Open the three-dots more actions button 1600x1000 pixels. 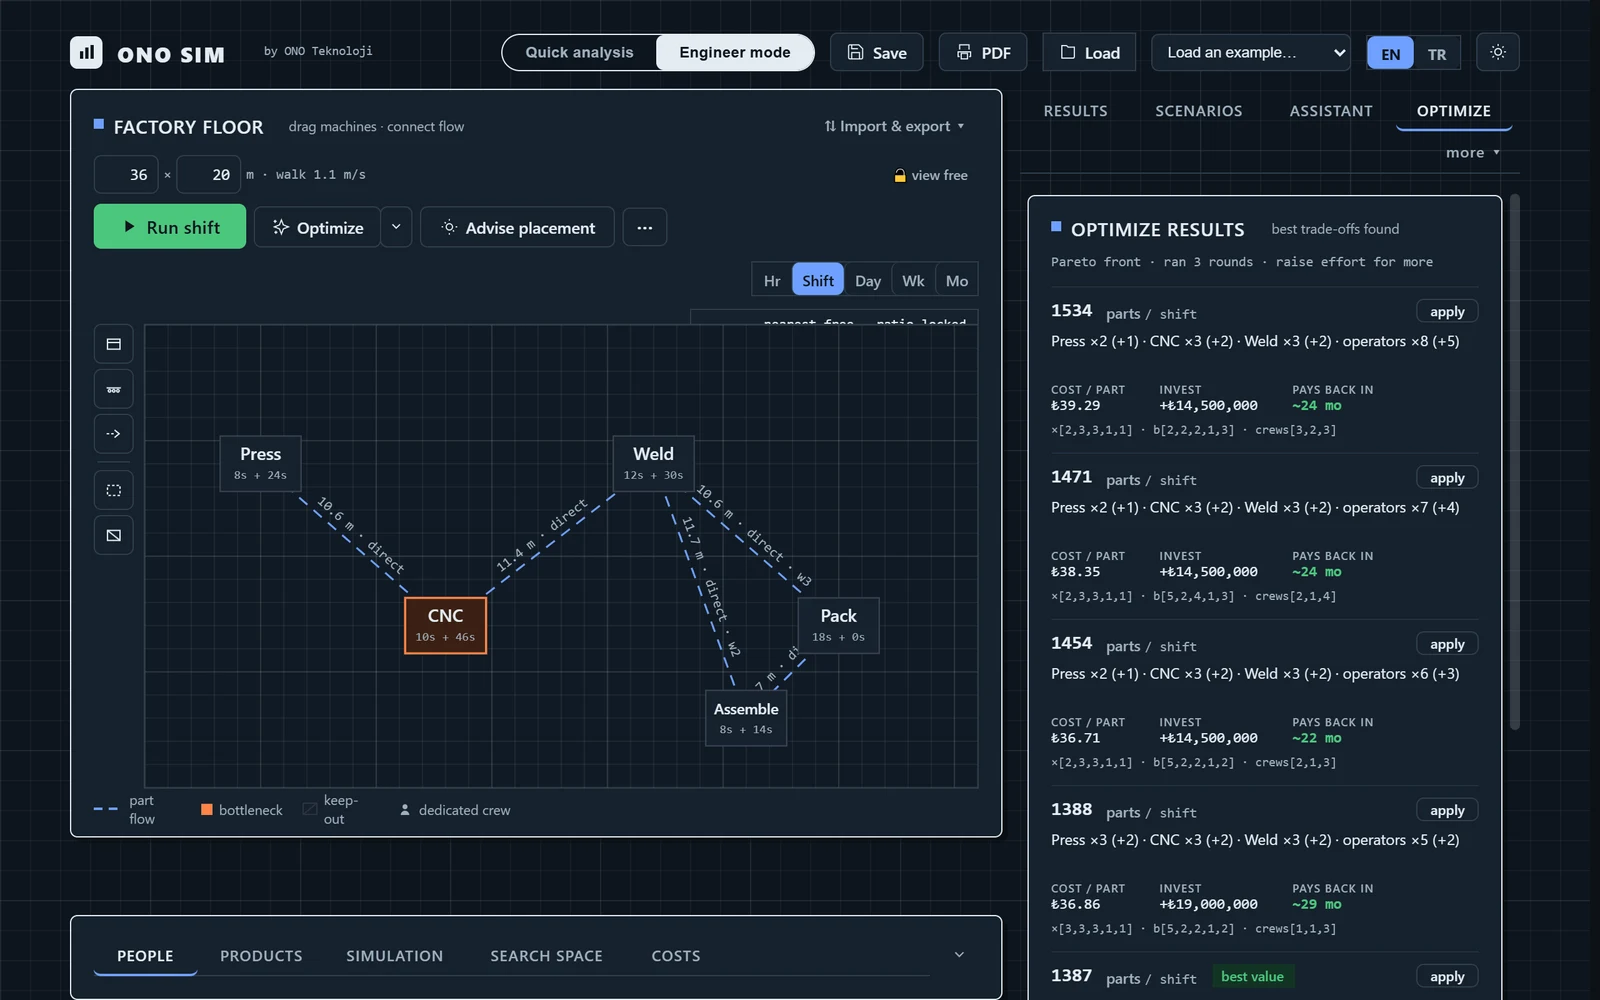point(645,228)
